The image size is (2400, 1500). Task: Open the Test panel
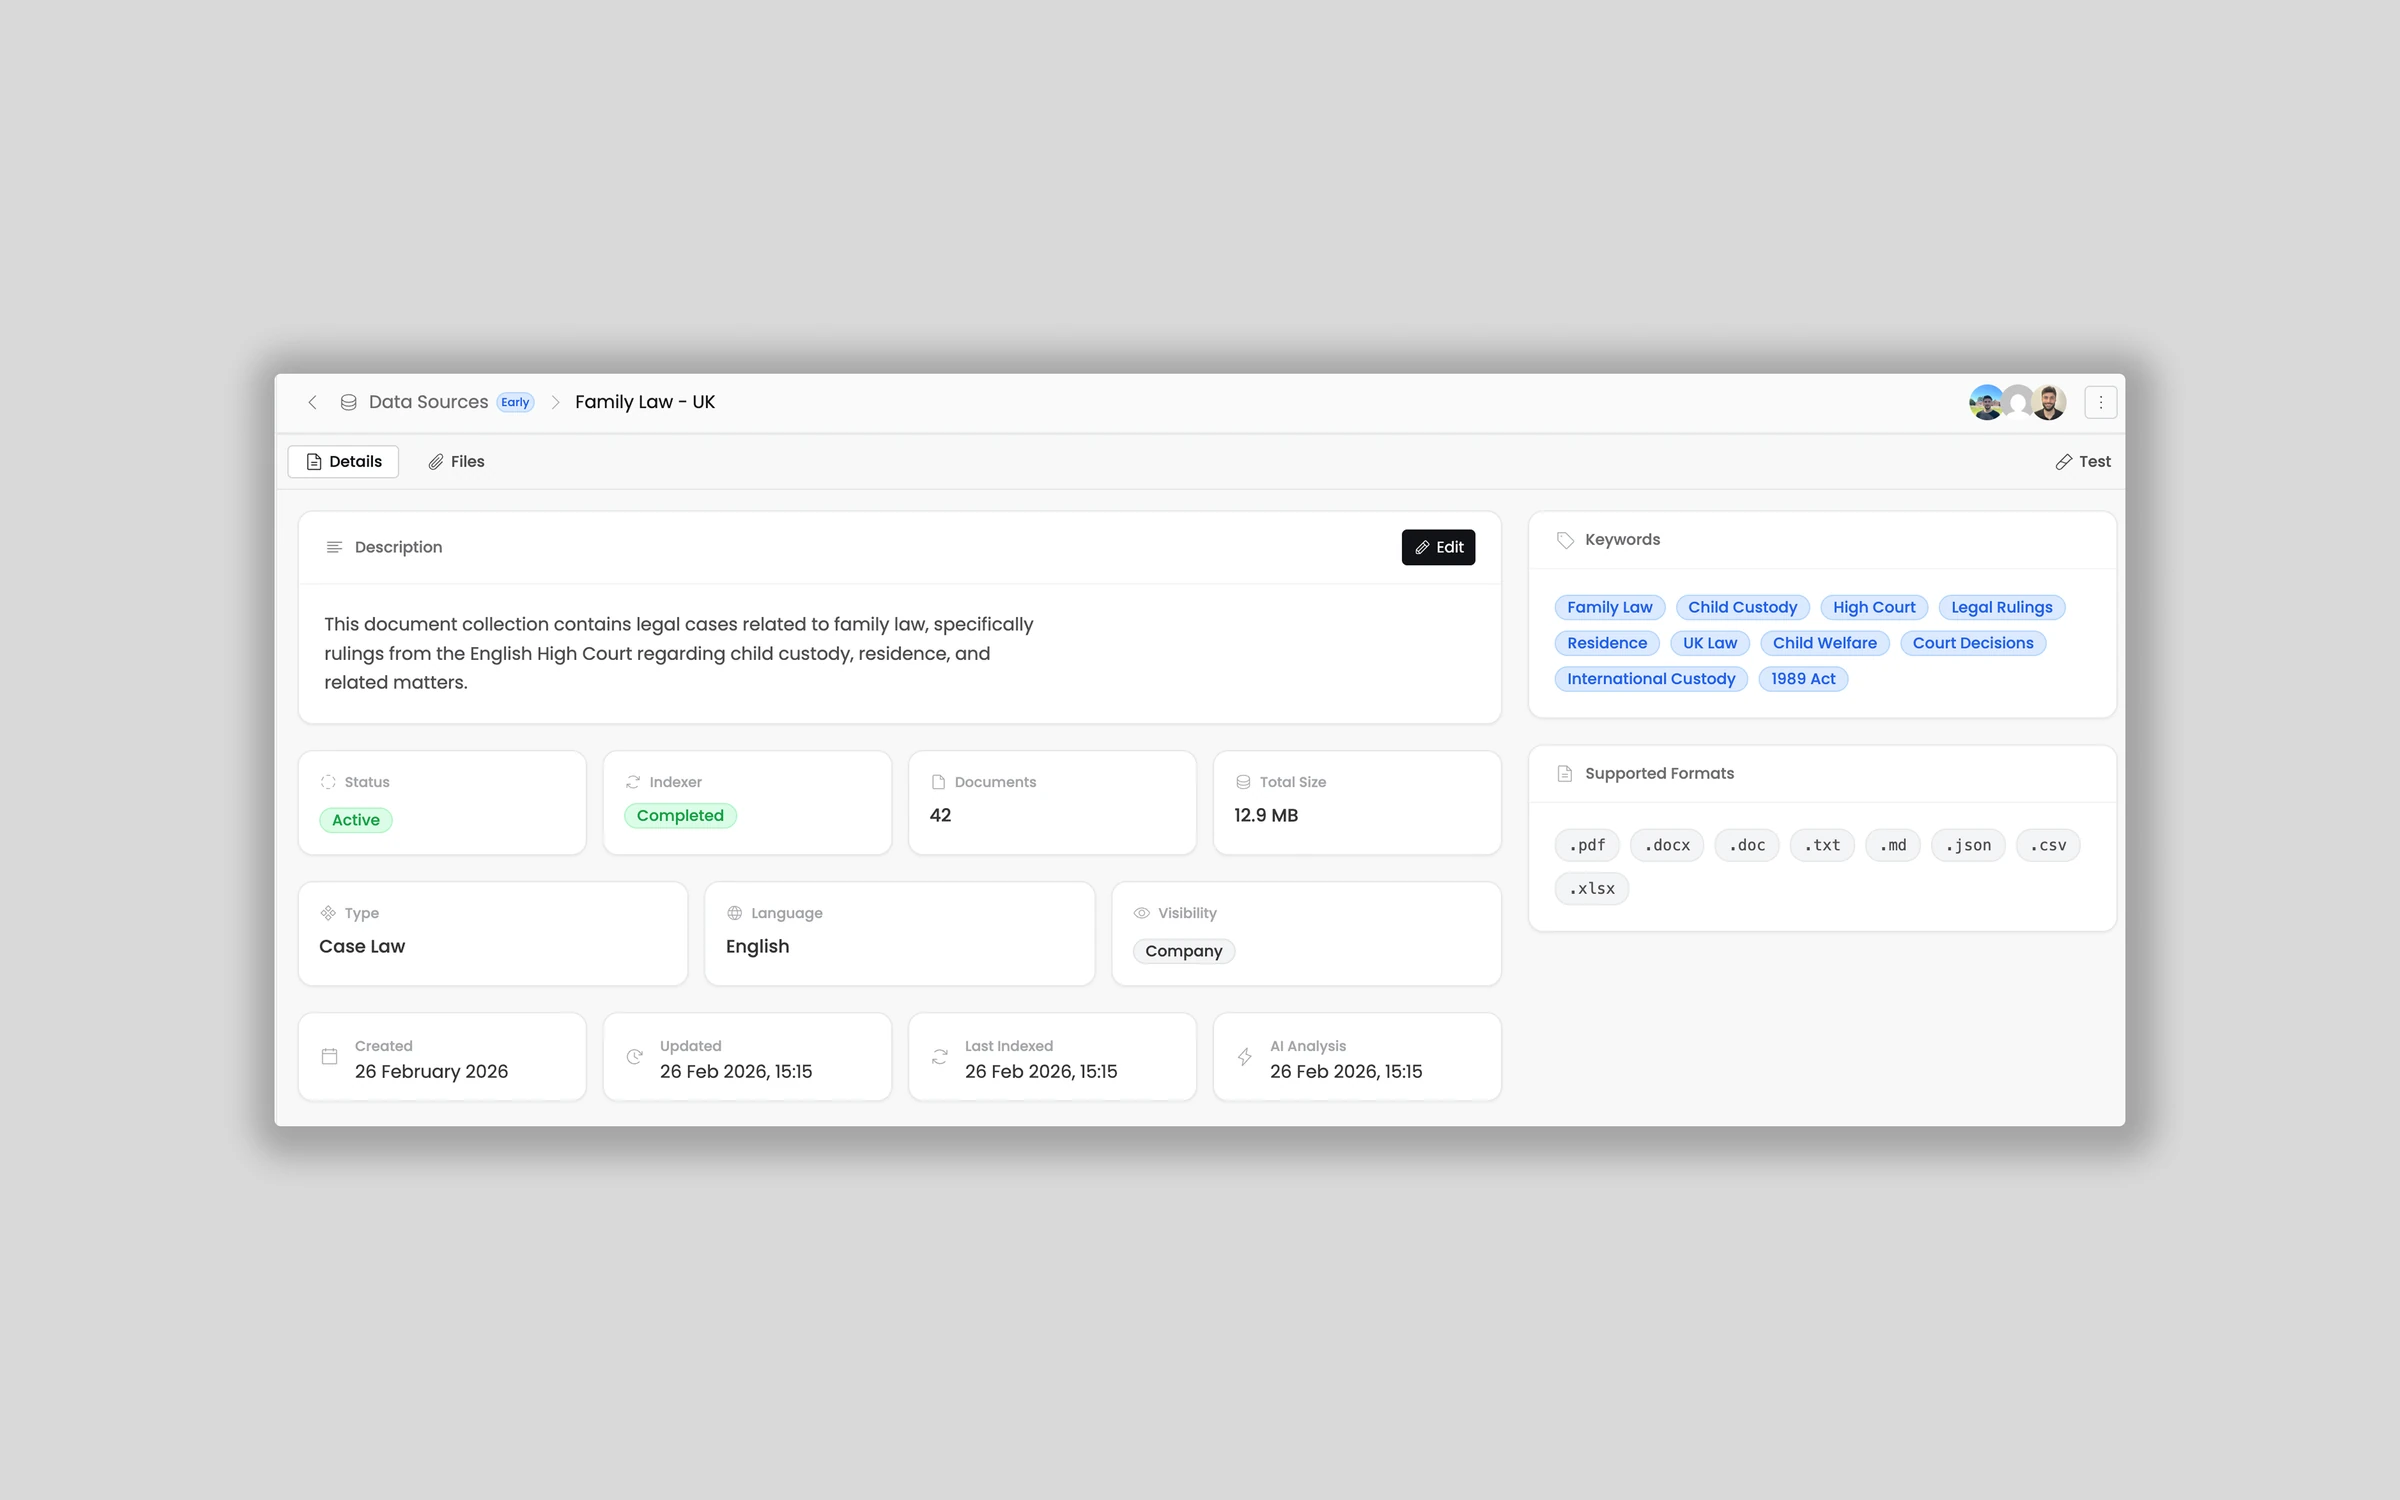[x=2083, y=461]
